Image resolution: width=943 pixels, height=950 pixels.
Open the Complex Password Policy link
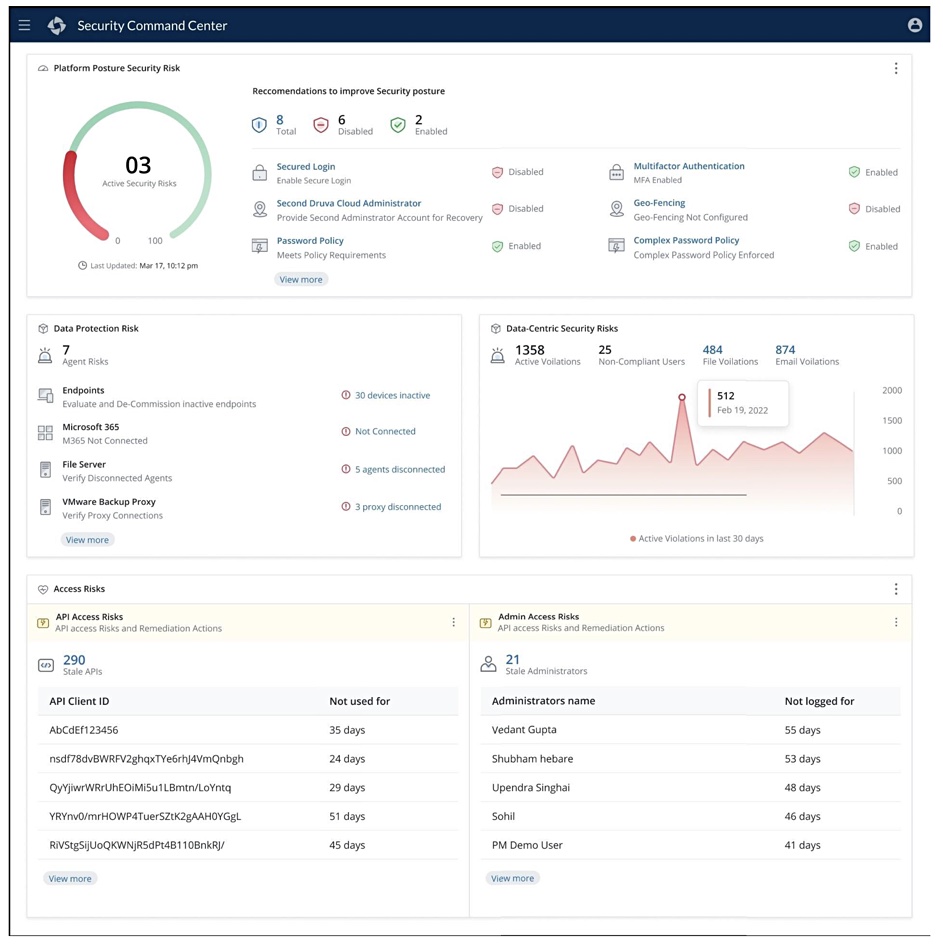687,241
